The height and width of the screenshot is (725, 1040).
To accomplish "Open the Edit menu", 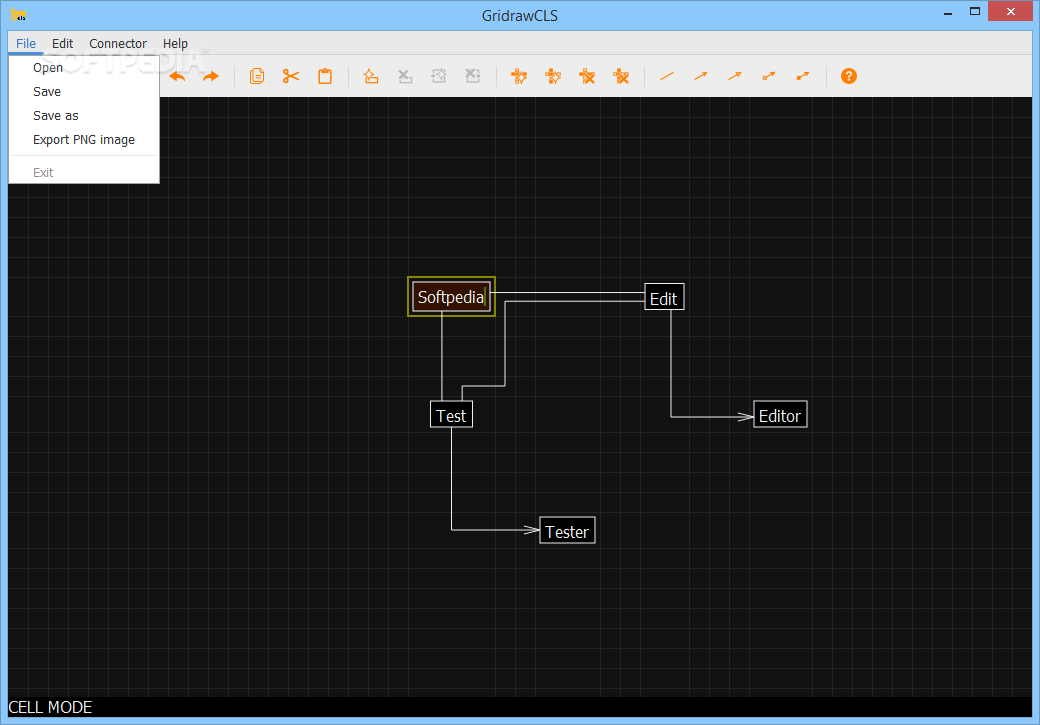I will pos(62,43).
